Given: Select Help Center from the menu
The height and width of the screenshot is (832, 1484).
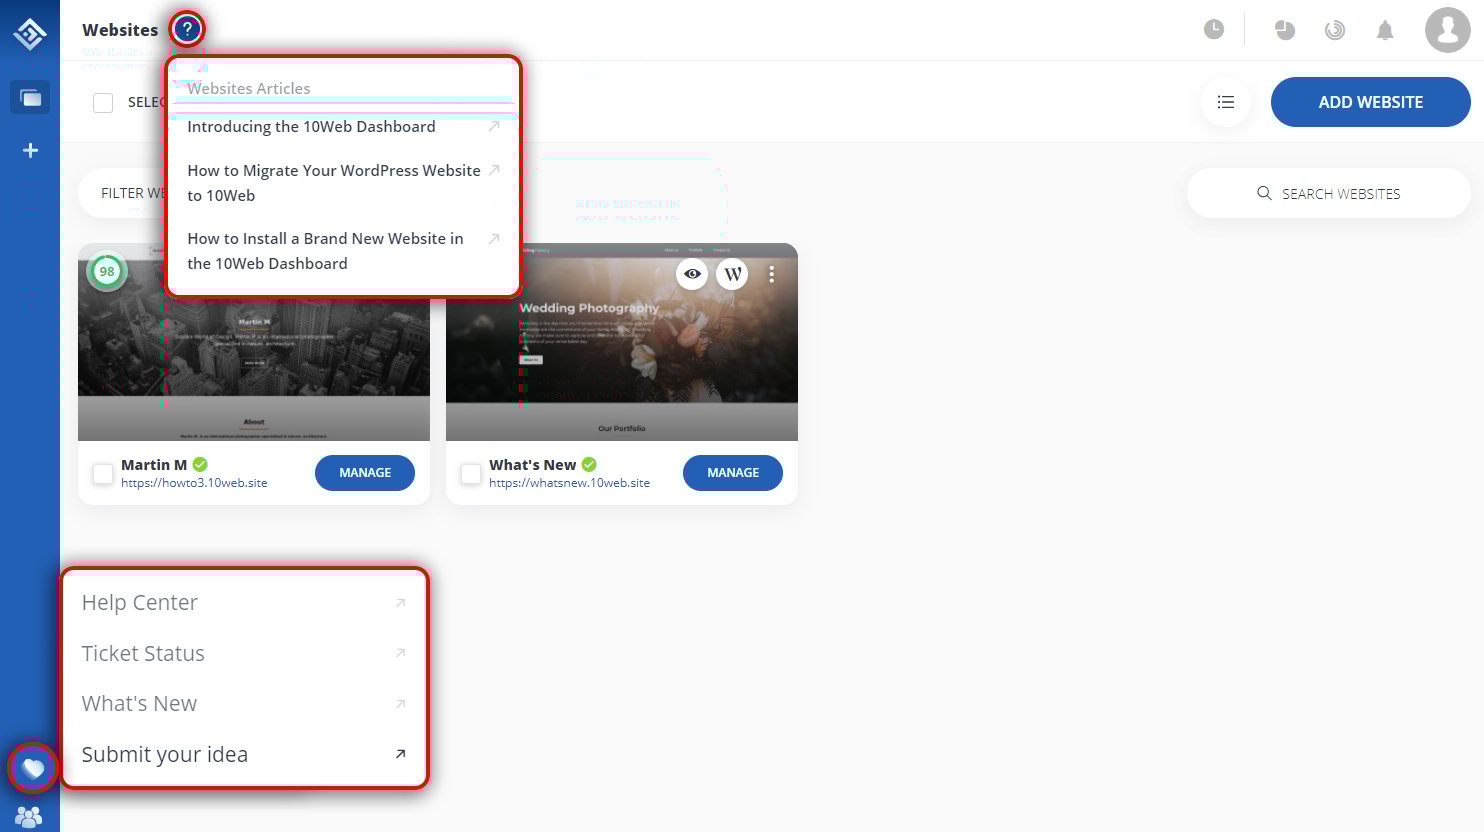Looking at the screenshot, I should pos(139,602).
